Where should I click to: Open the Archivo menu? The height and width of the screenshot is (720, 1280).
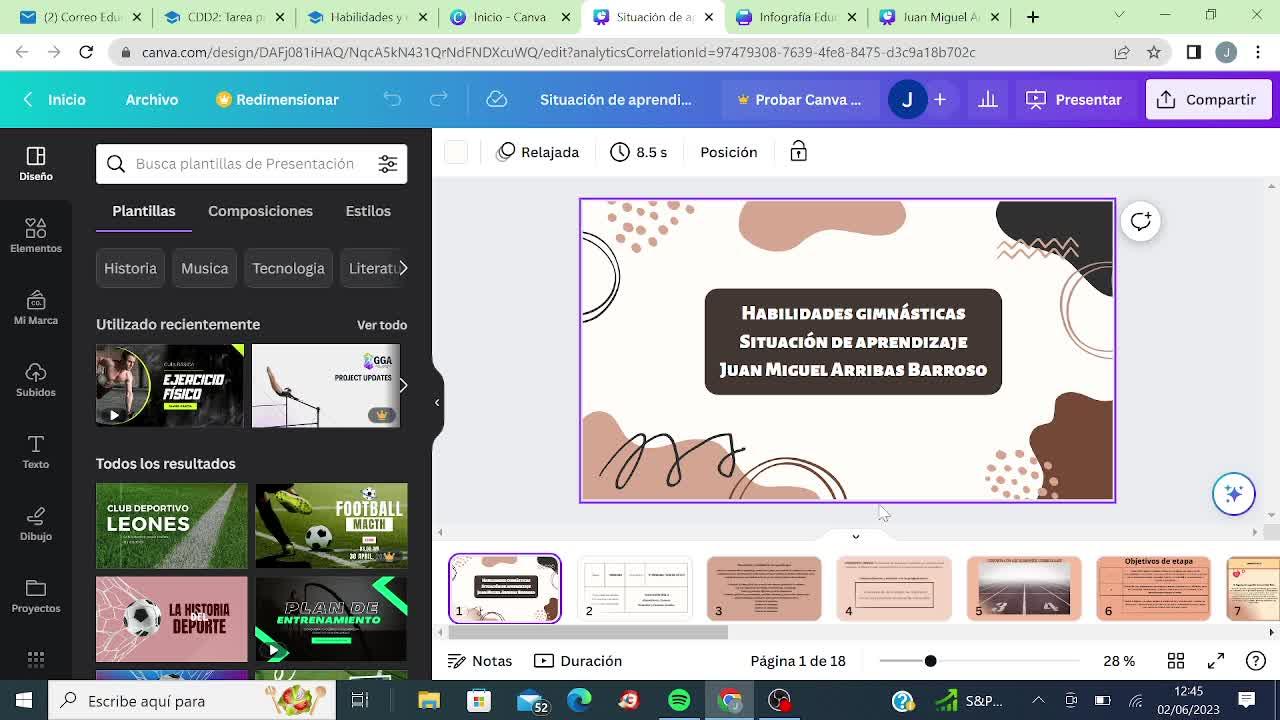pyautogui.click(x=152, y=100)
